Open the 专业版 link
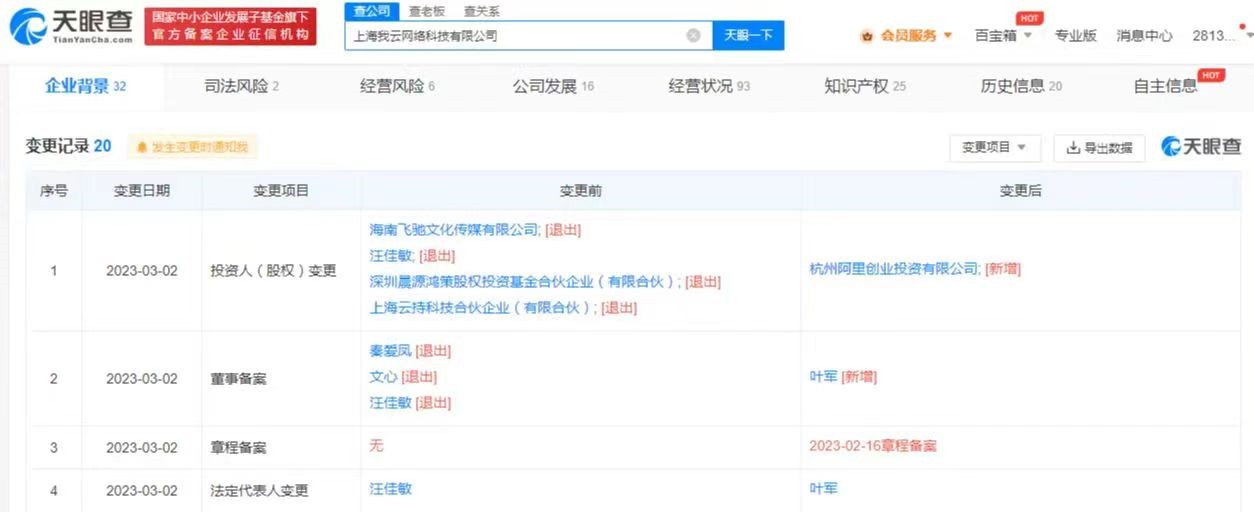 1075,36
